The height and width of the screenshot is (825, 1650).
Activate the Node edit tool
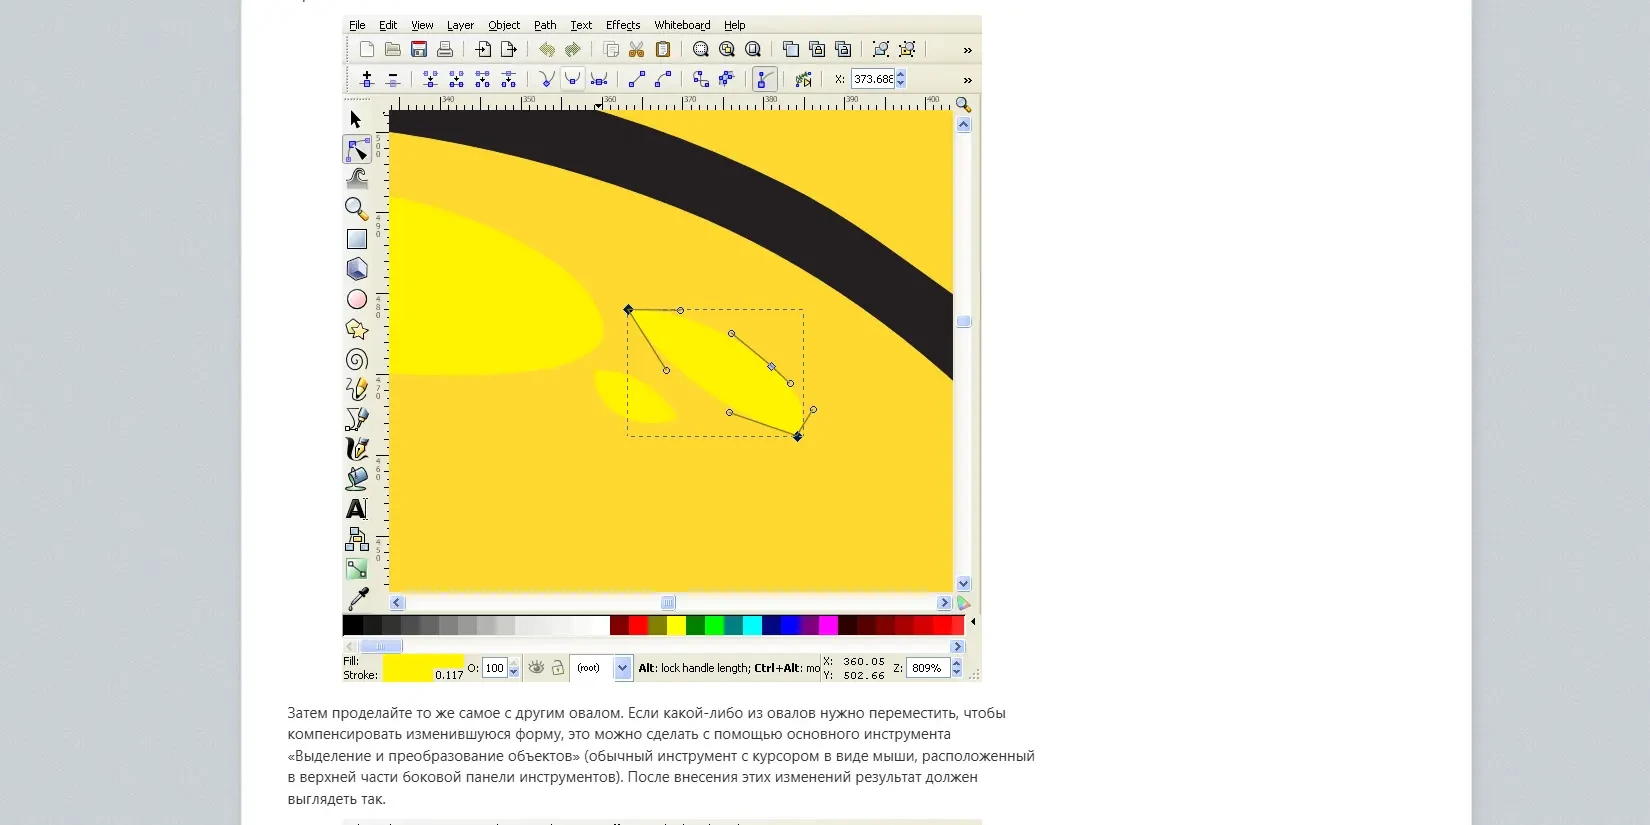tap(357, 150)
